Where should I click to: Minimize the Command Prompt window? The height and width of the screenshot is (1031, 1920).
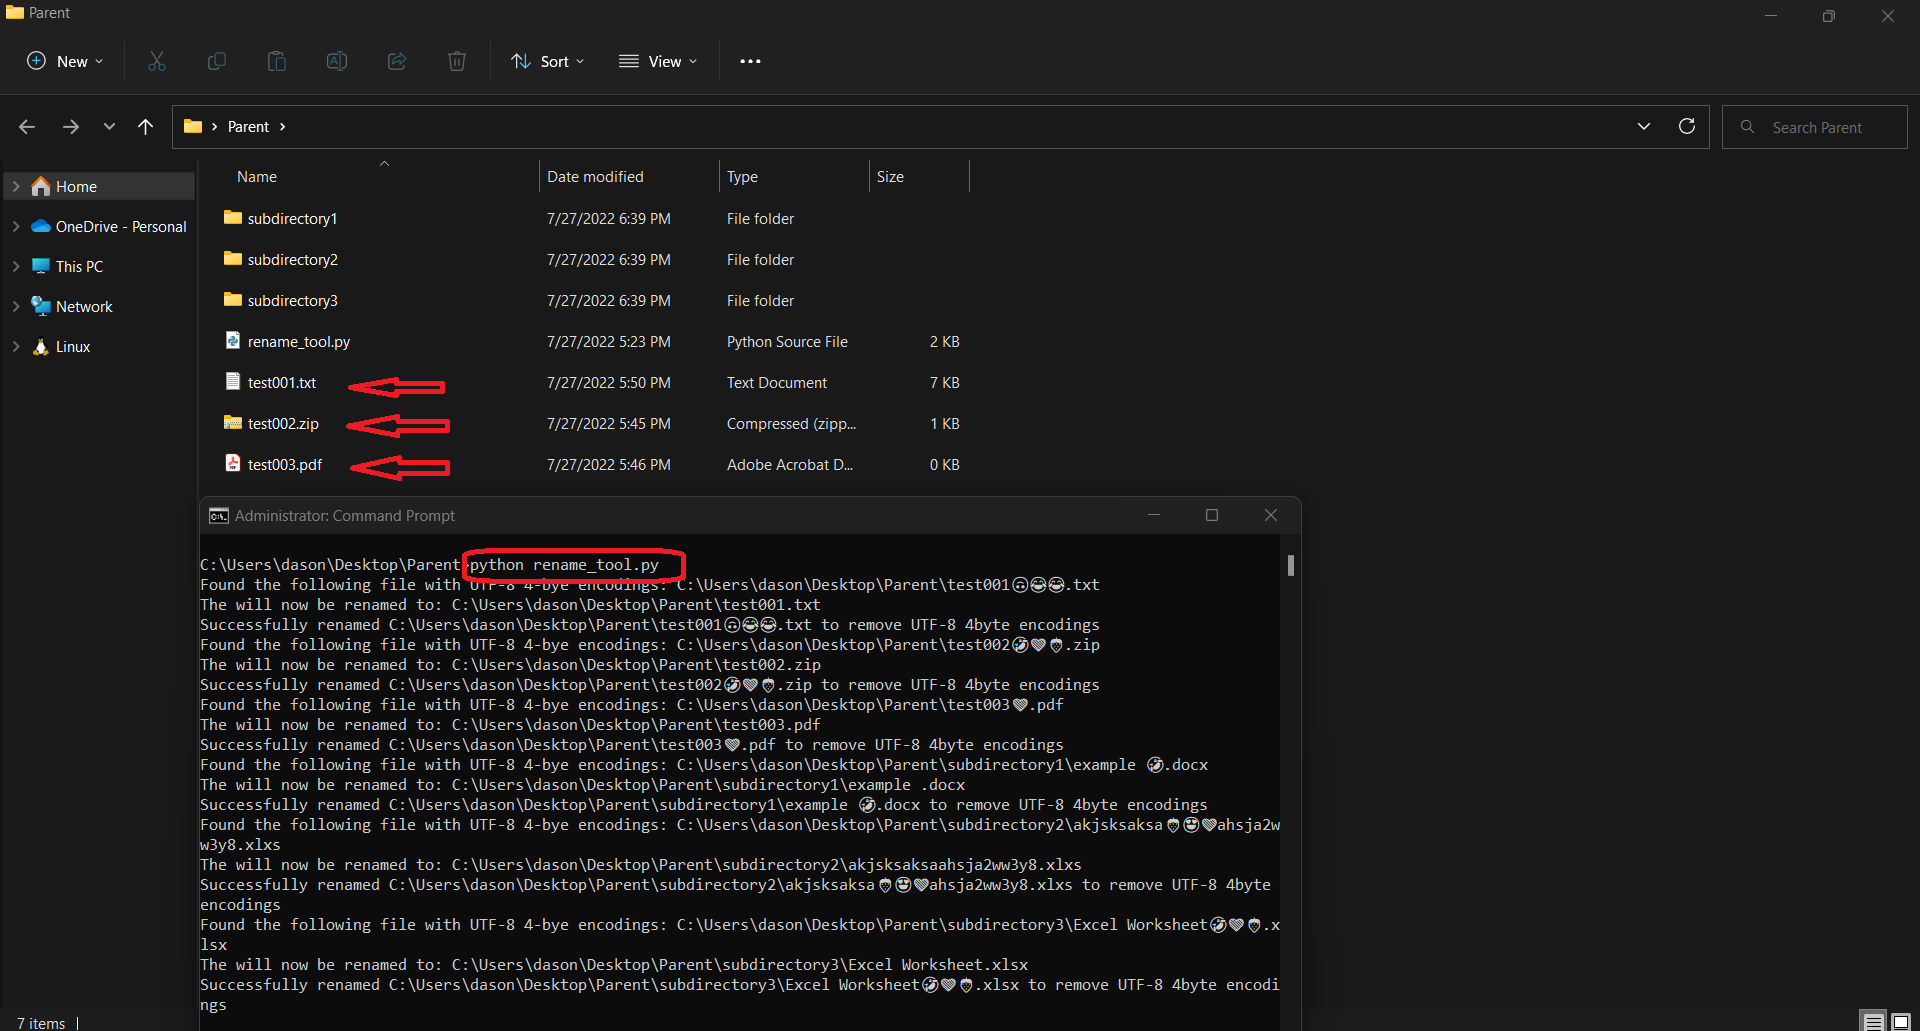(1154, 515)
